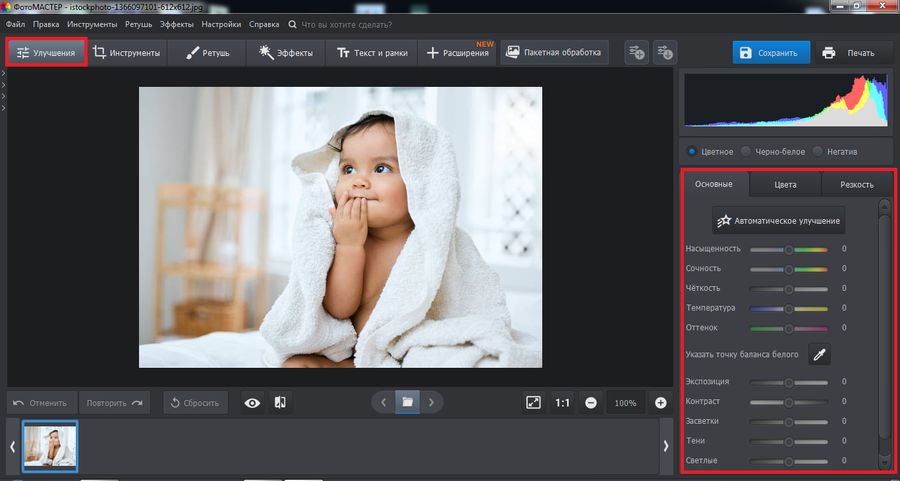The height and width of the screenshot is (481, 900).
Task: Click the before/after compare icon
Action: pos(280,403)
